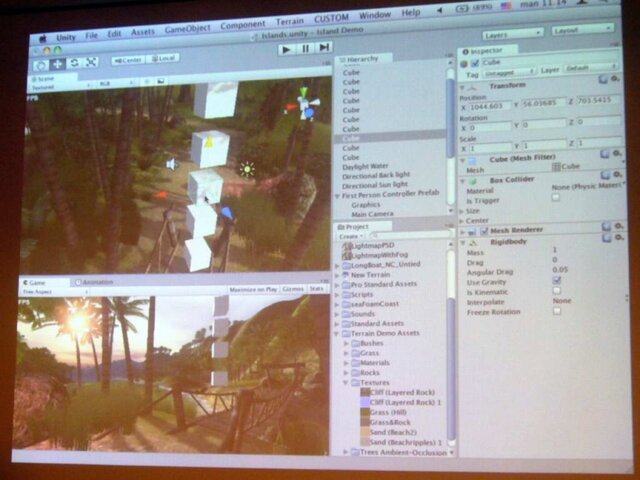Select the audio source speaker gizmo

pyautogui.click(x=172, y=164)
